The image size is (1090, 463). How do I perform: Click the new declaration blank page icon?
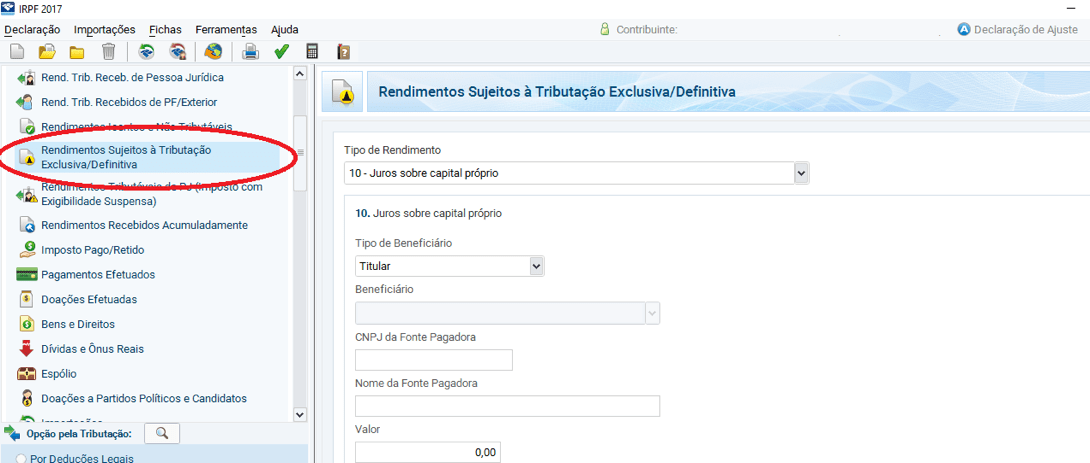click(17, 52)
